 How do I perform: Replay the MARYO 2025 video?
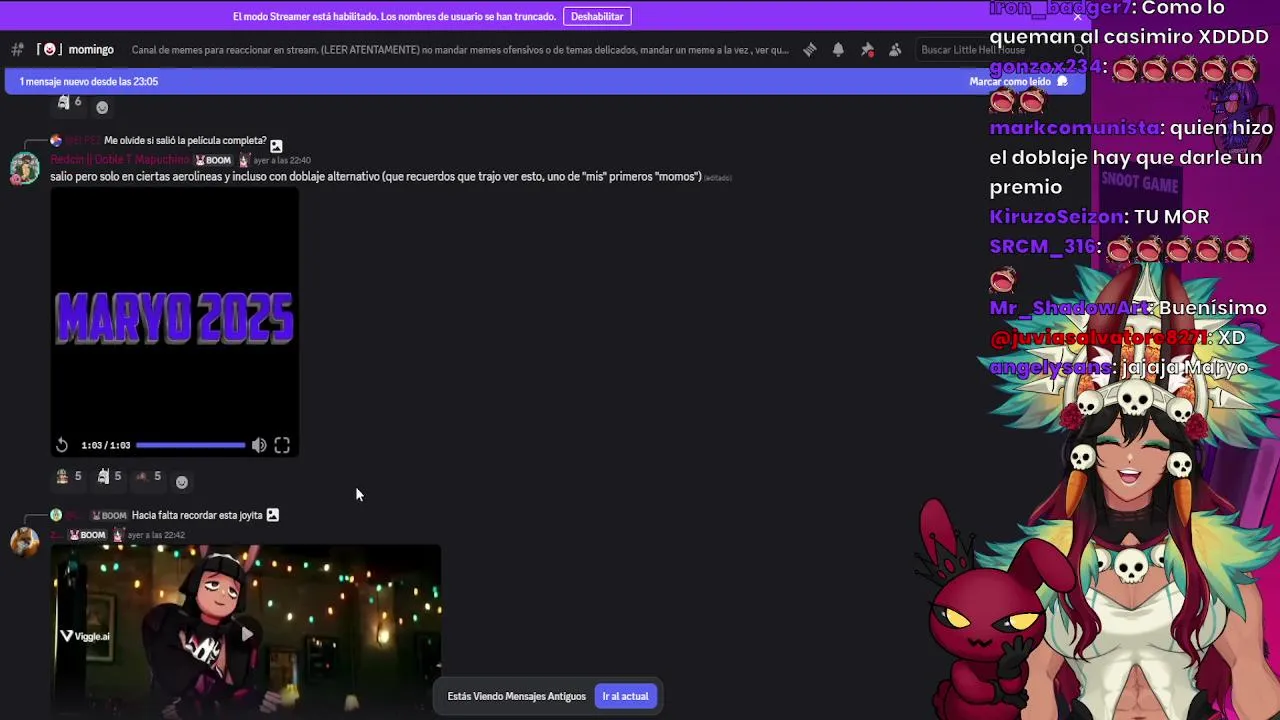[x=62, y=445]
